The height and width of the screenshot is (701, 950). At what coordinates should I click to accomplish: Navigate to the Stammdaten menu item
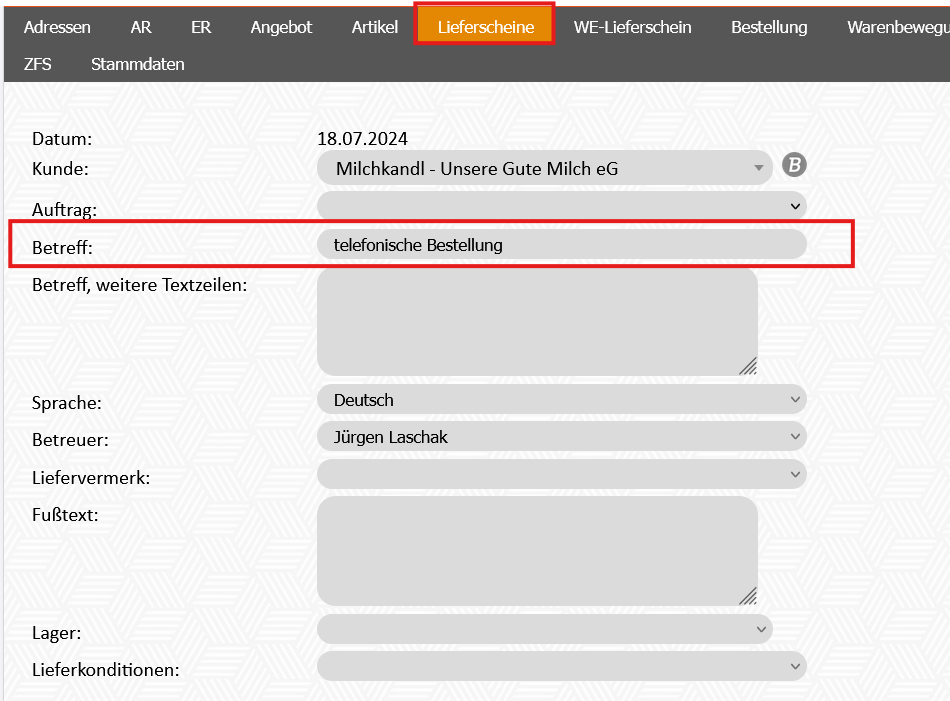point(137,64)
